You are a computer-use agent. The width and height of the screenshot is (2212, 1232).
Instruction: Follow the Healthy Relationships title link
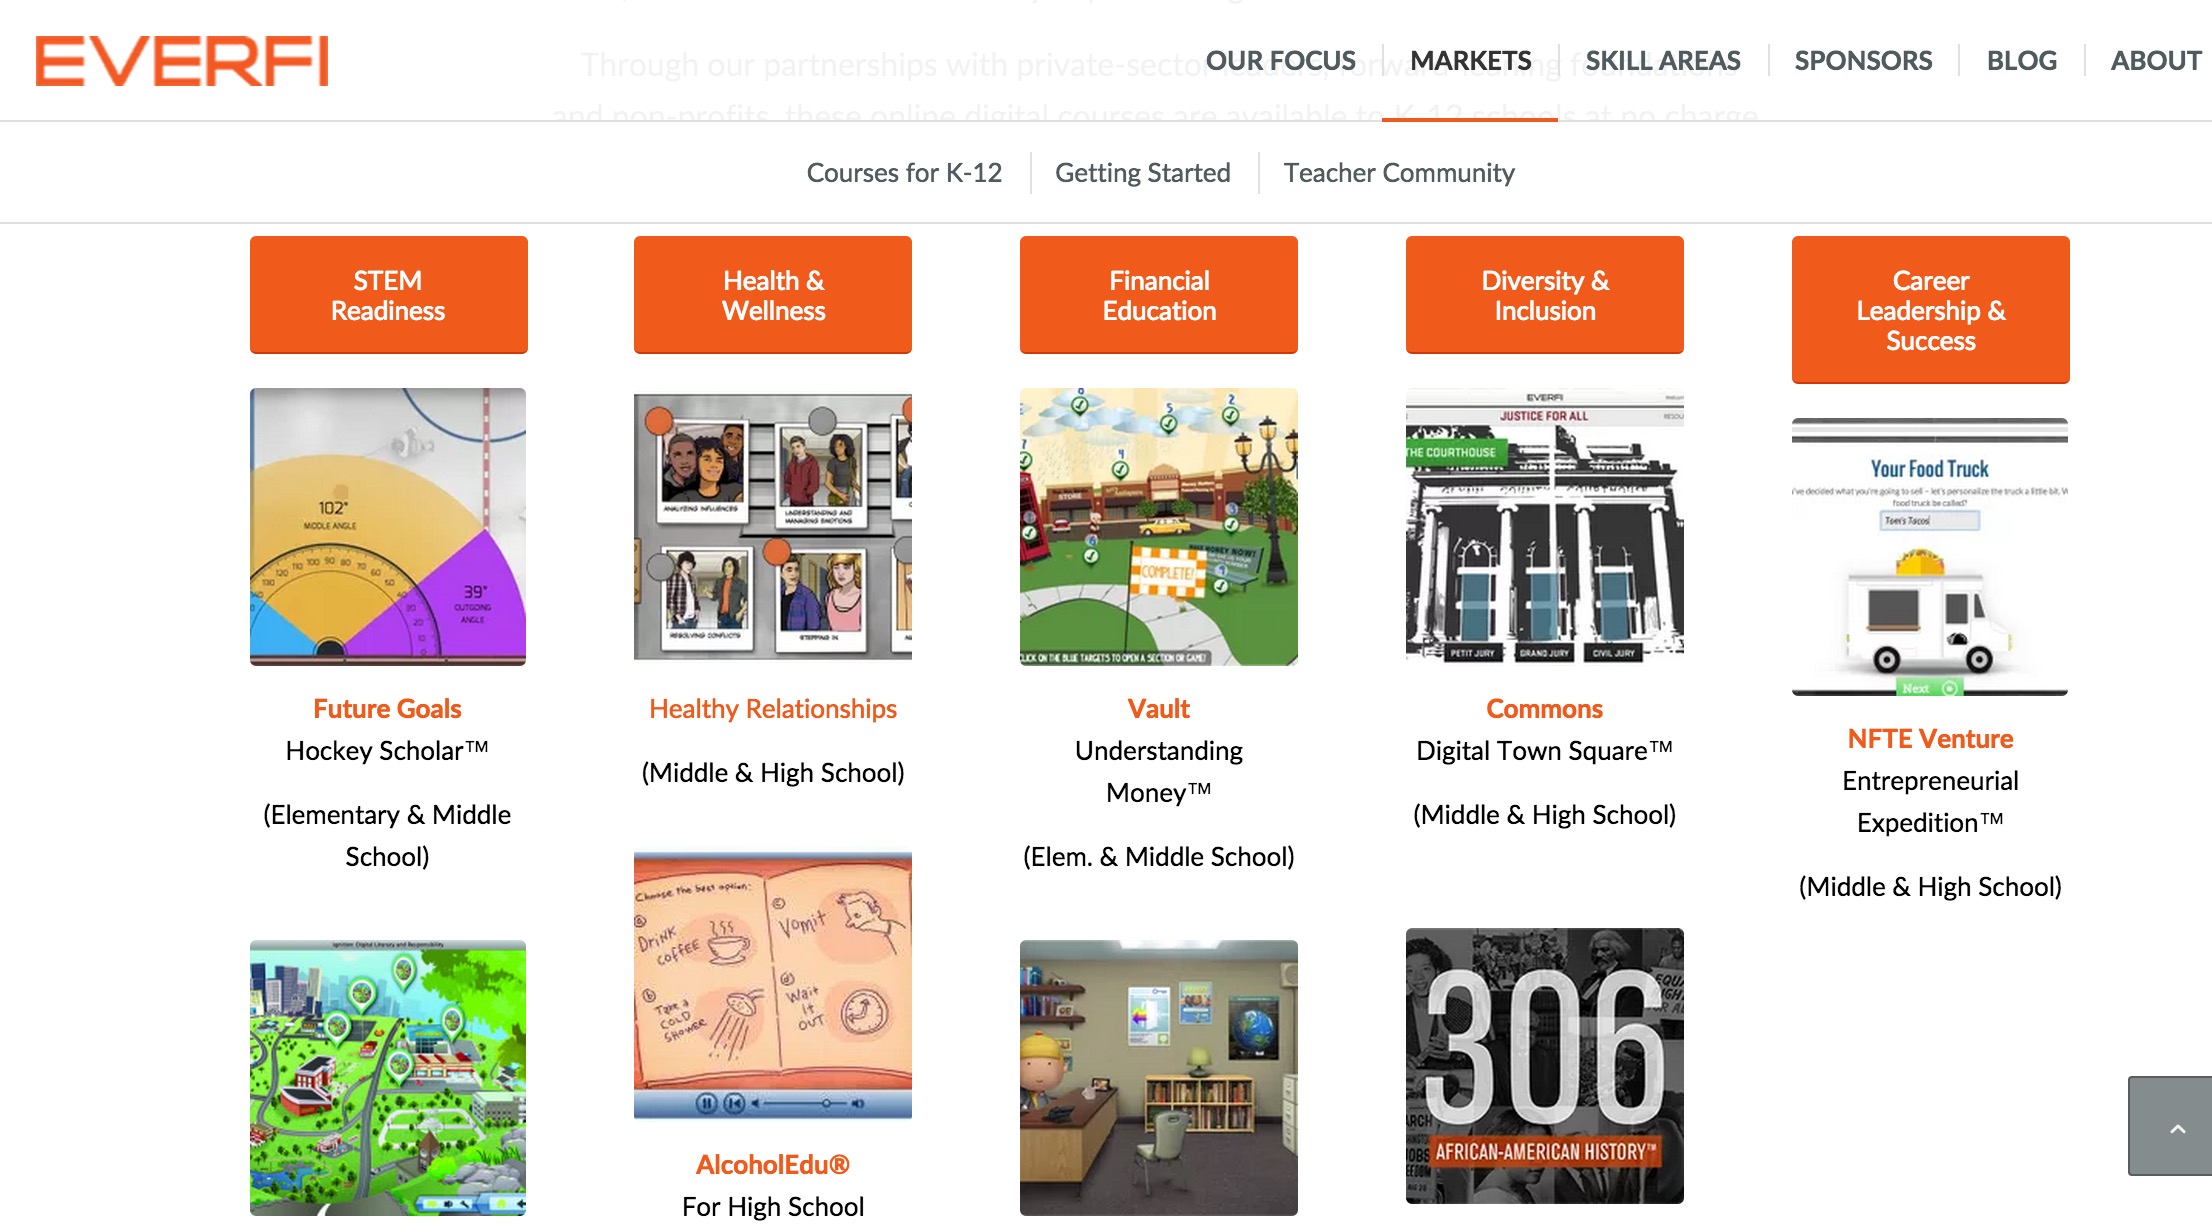click(x=773, y=709)
